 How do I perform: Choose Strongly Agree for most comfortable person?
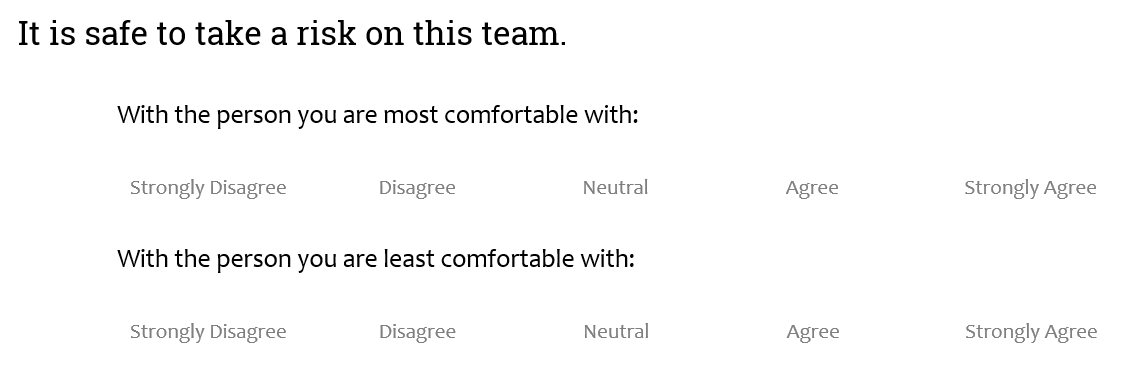pyautogui.click(x=1030, y=188)
